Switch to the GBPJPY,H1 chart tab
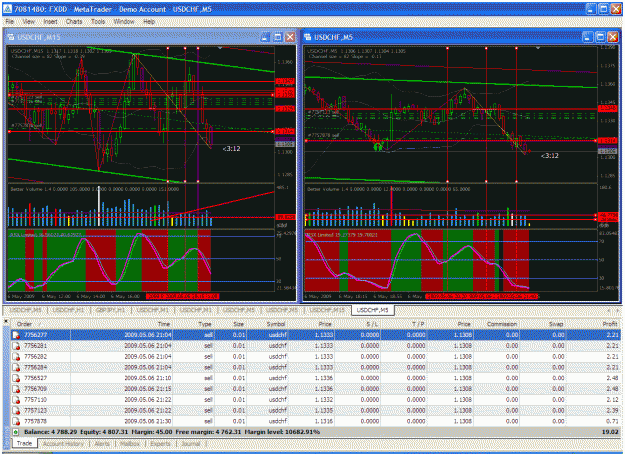The image size is (625, 454). (110, 310)
